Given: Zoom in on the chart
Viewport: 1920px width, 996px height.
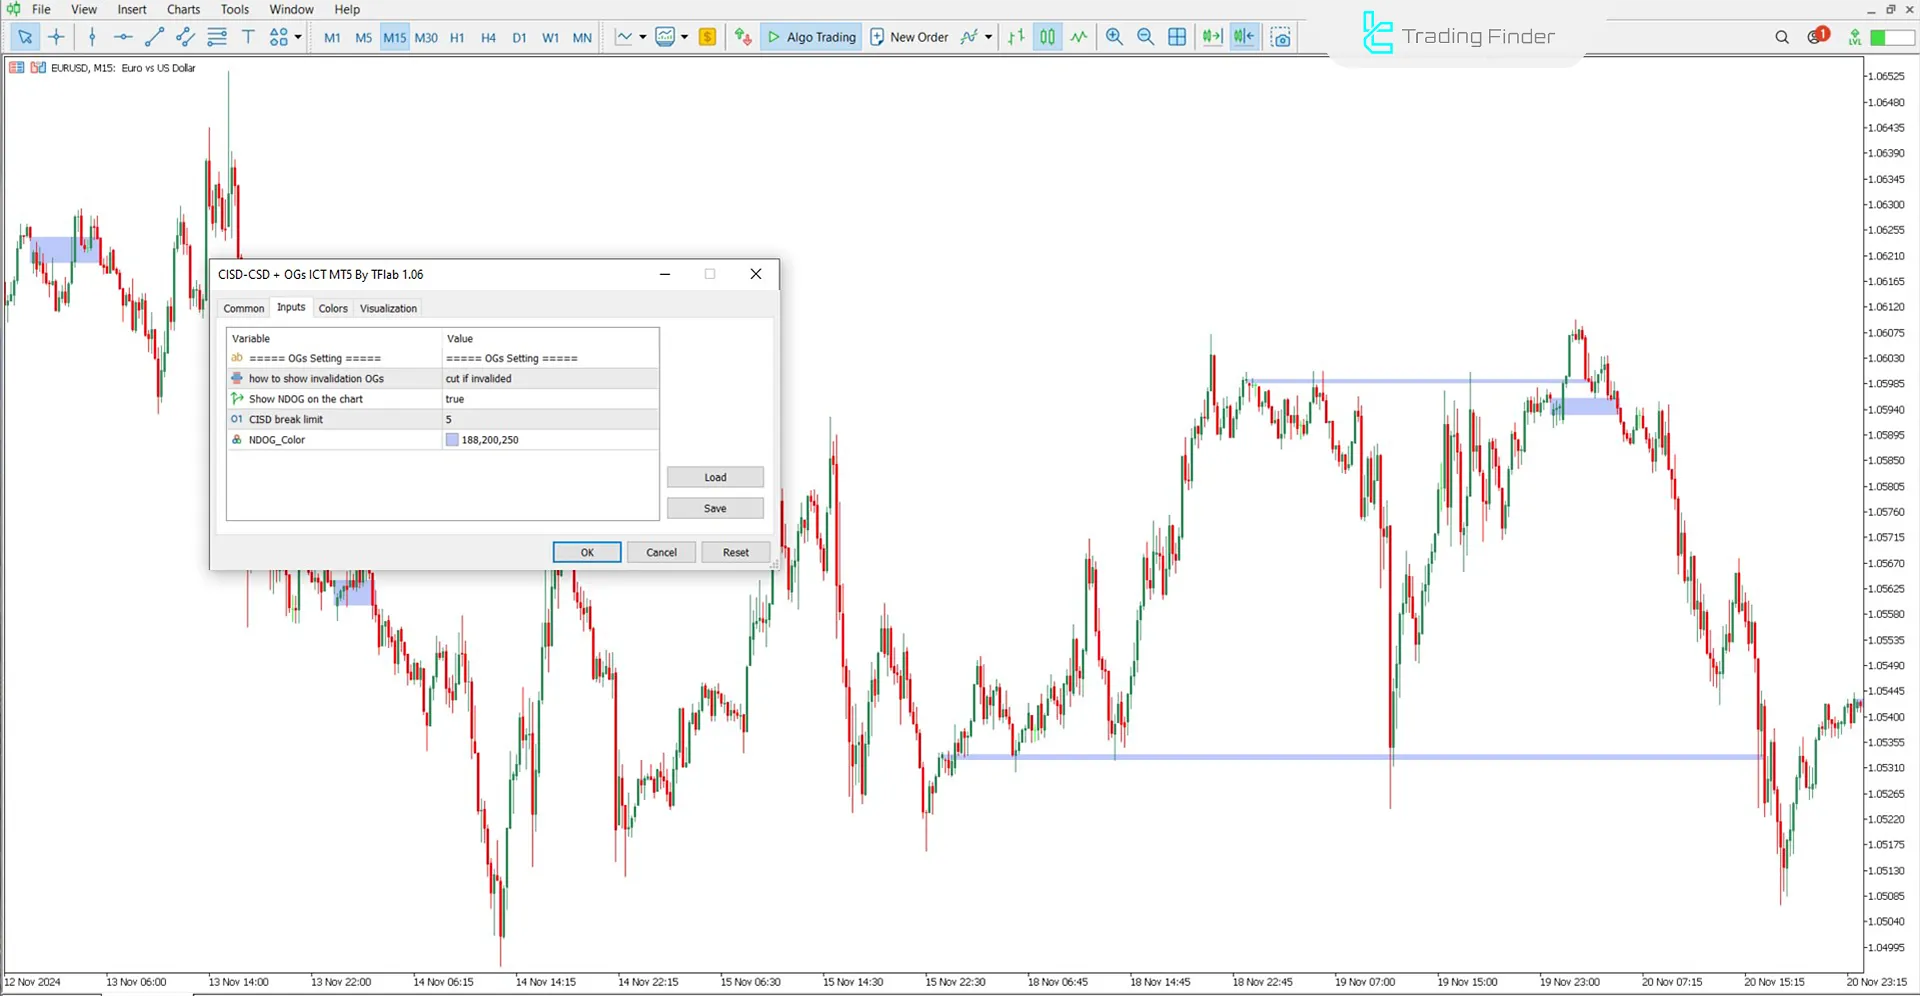Looking at the screenshot, I should pyautogui.click(x=1113, y=37).
